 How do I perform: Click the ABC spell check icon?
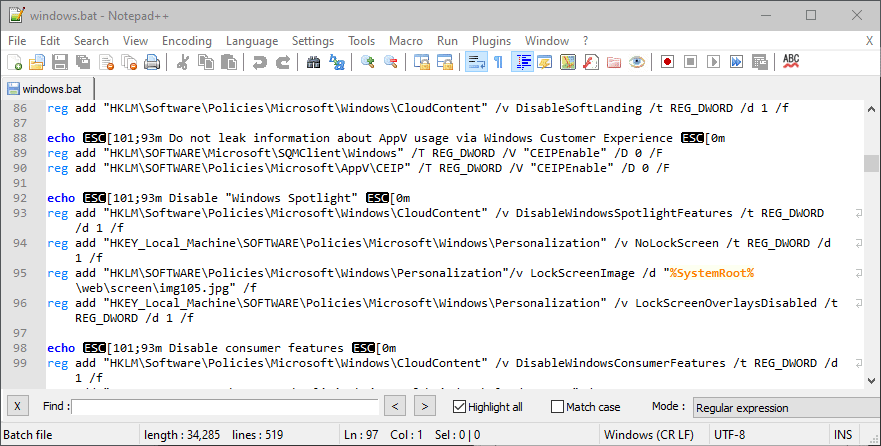click(791, 61)
